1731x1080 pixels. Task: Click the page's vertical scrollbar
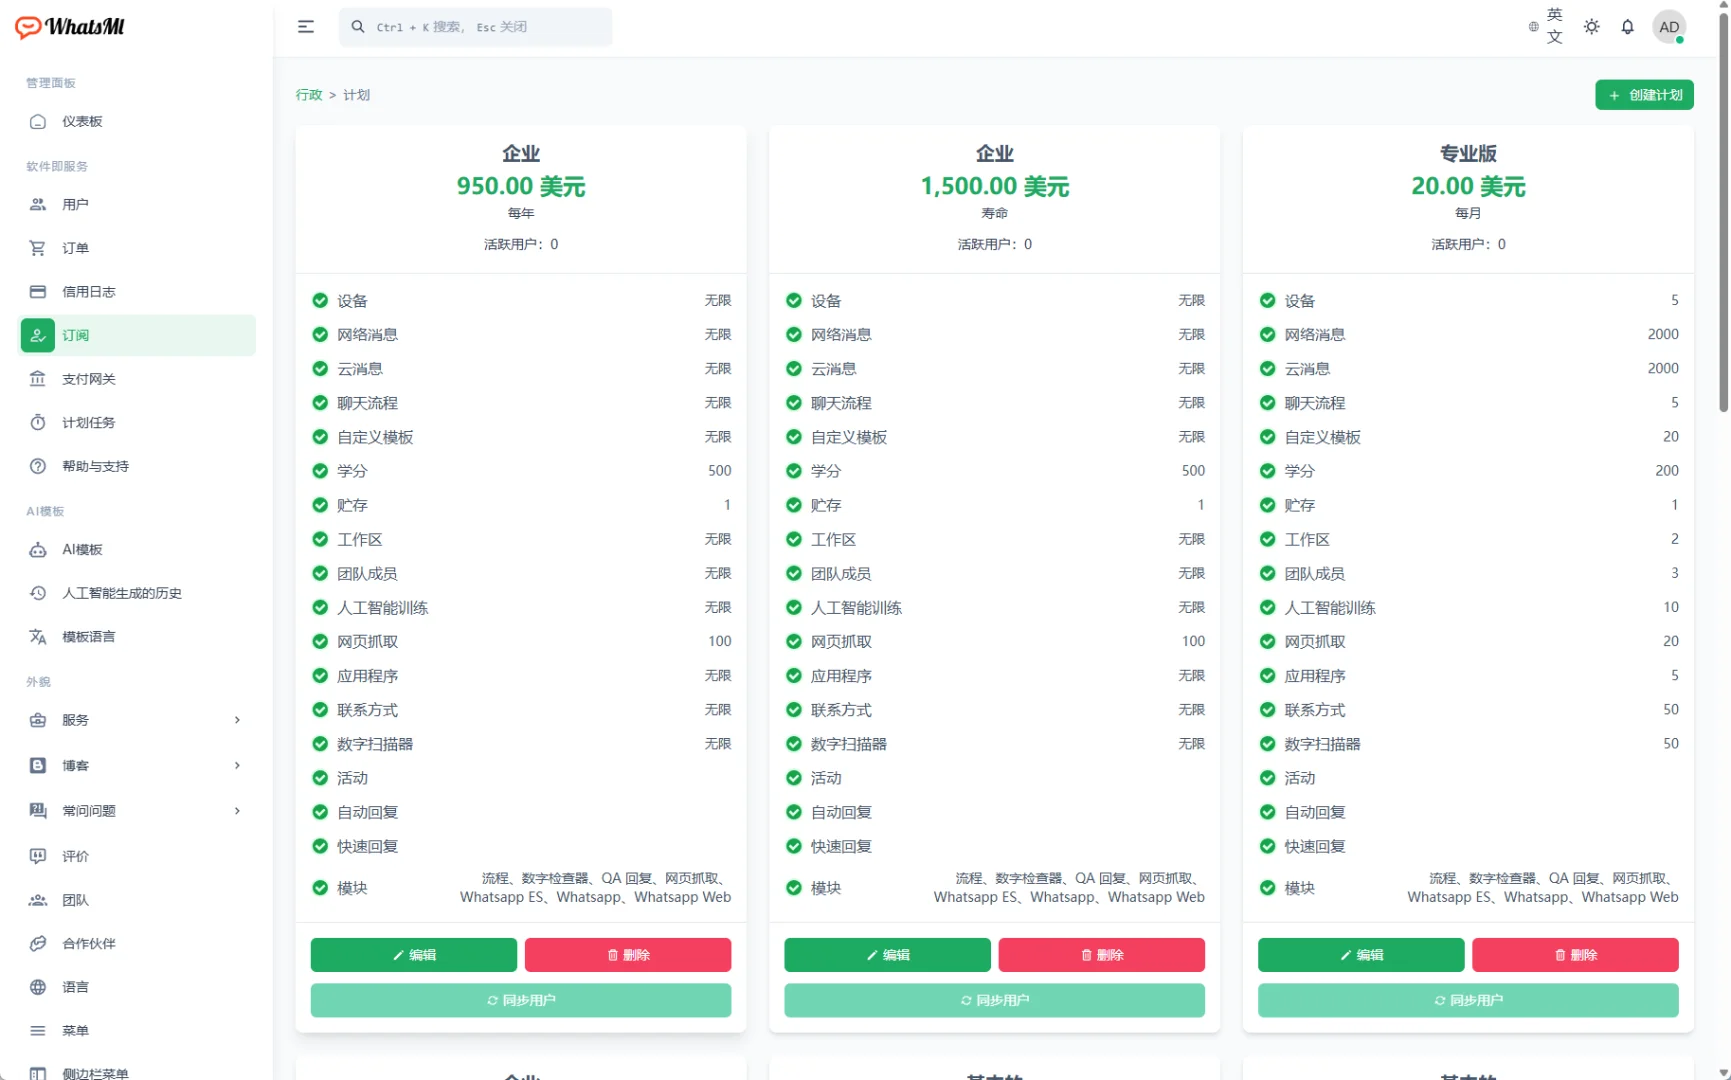(x=1723, y=210)
